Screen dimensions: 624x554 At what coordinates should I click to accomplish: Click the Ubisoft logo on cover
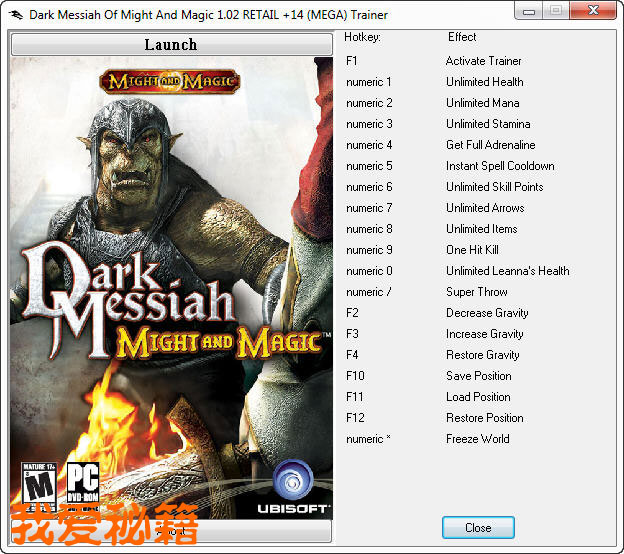(293, 487)
